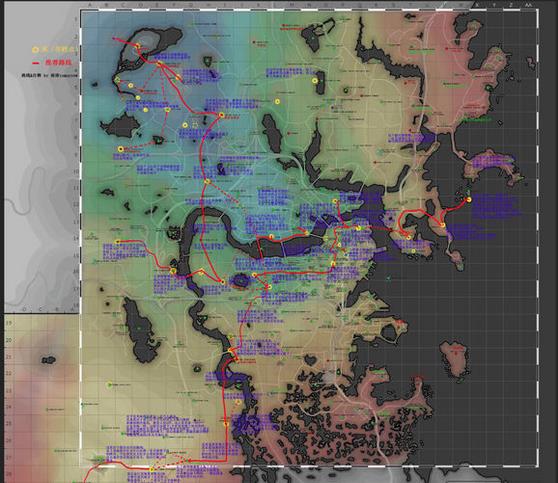Viewport: 558px width, 483px height.
Task: Select the yellow marker where the northern route bends south
Action: click(221, 115)
